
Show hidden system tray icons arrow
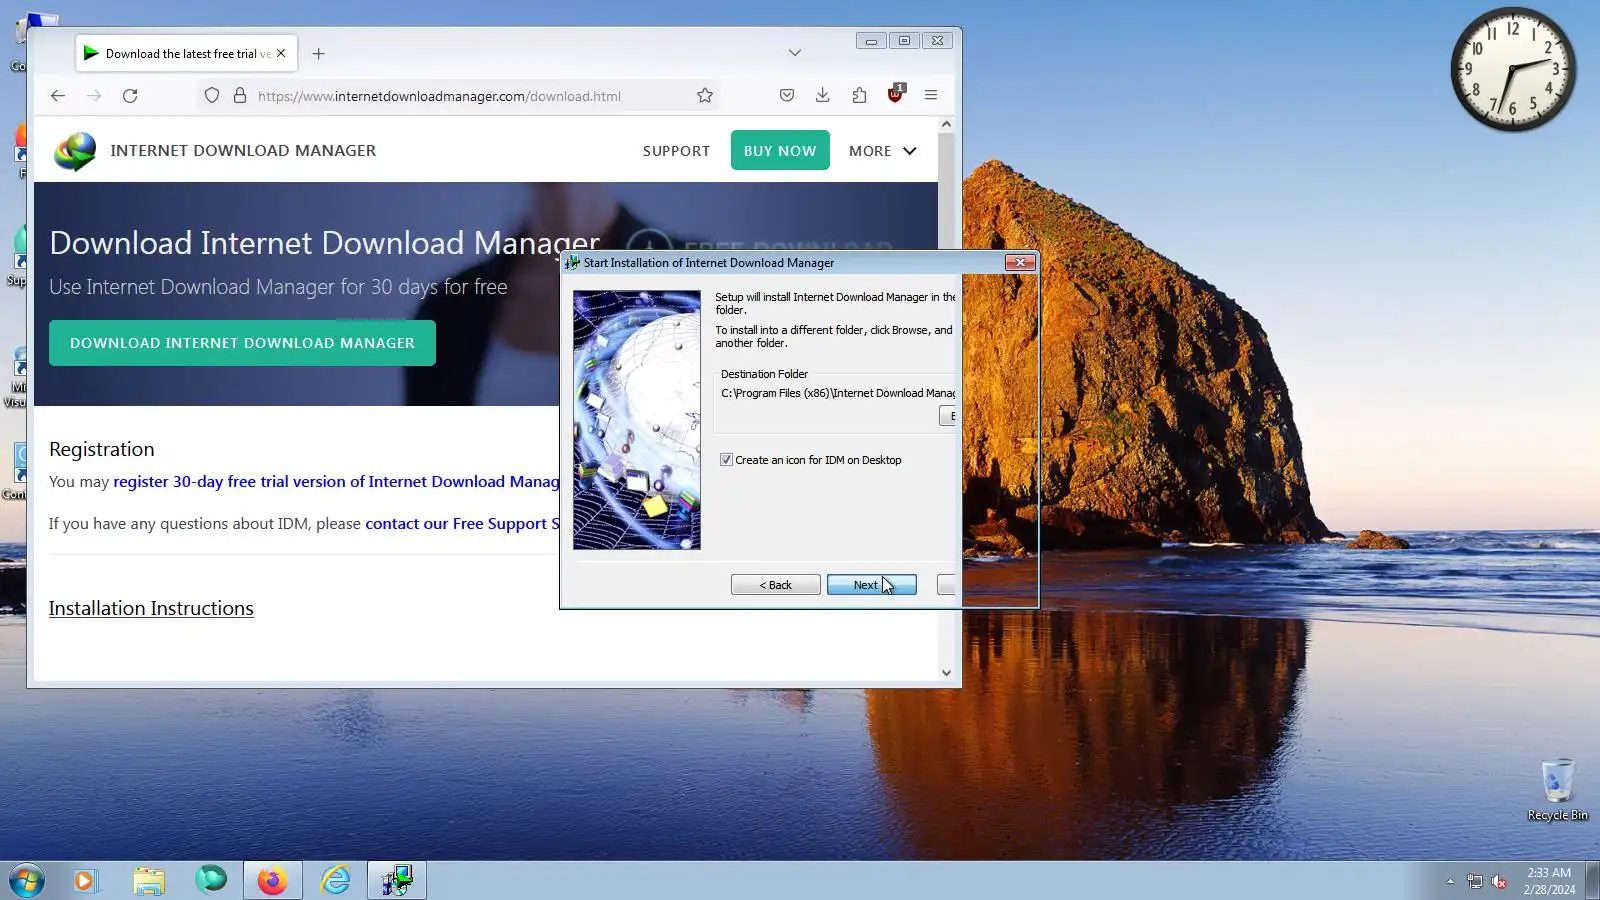(x=1450, y=881)
